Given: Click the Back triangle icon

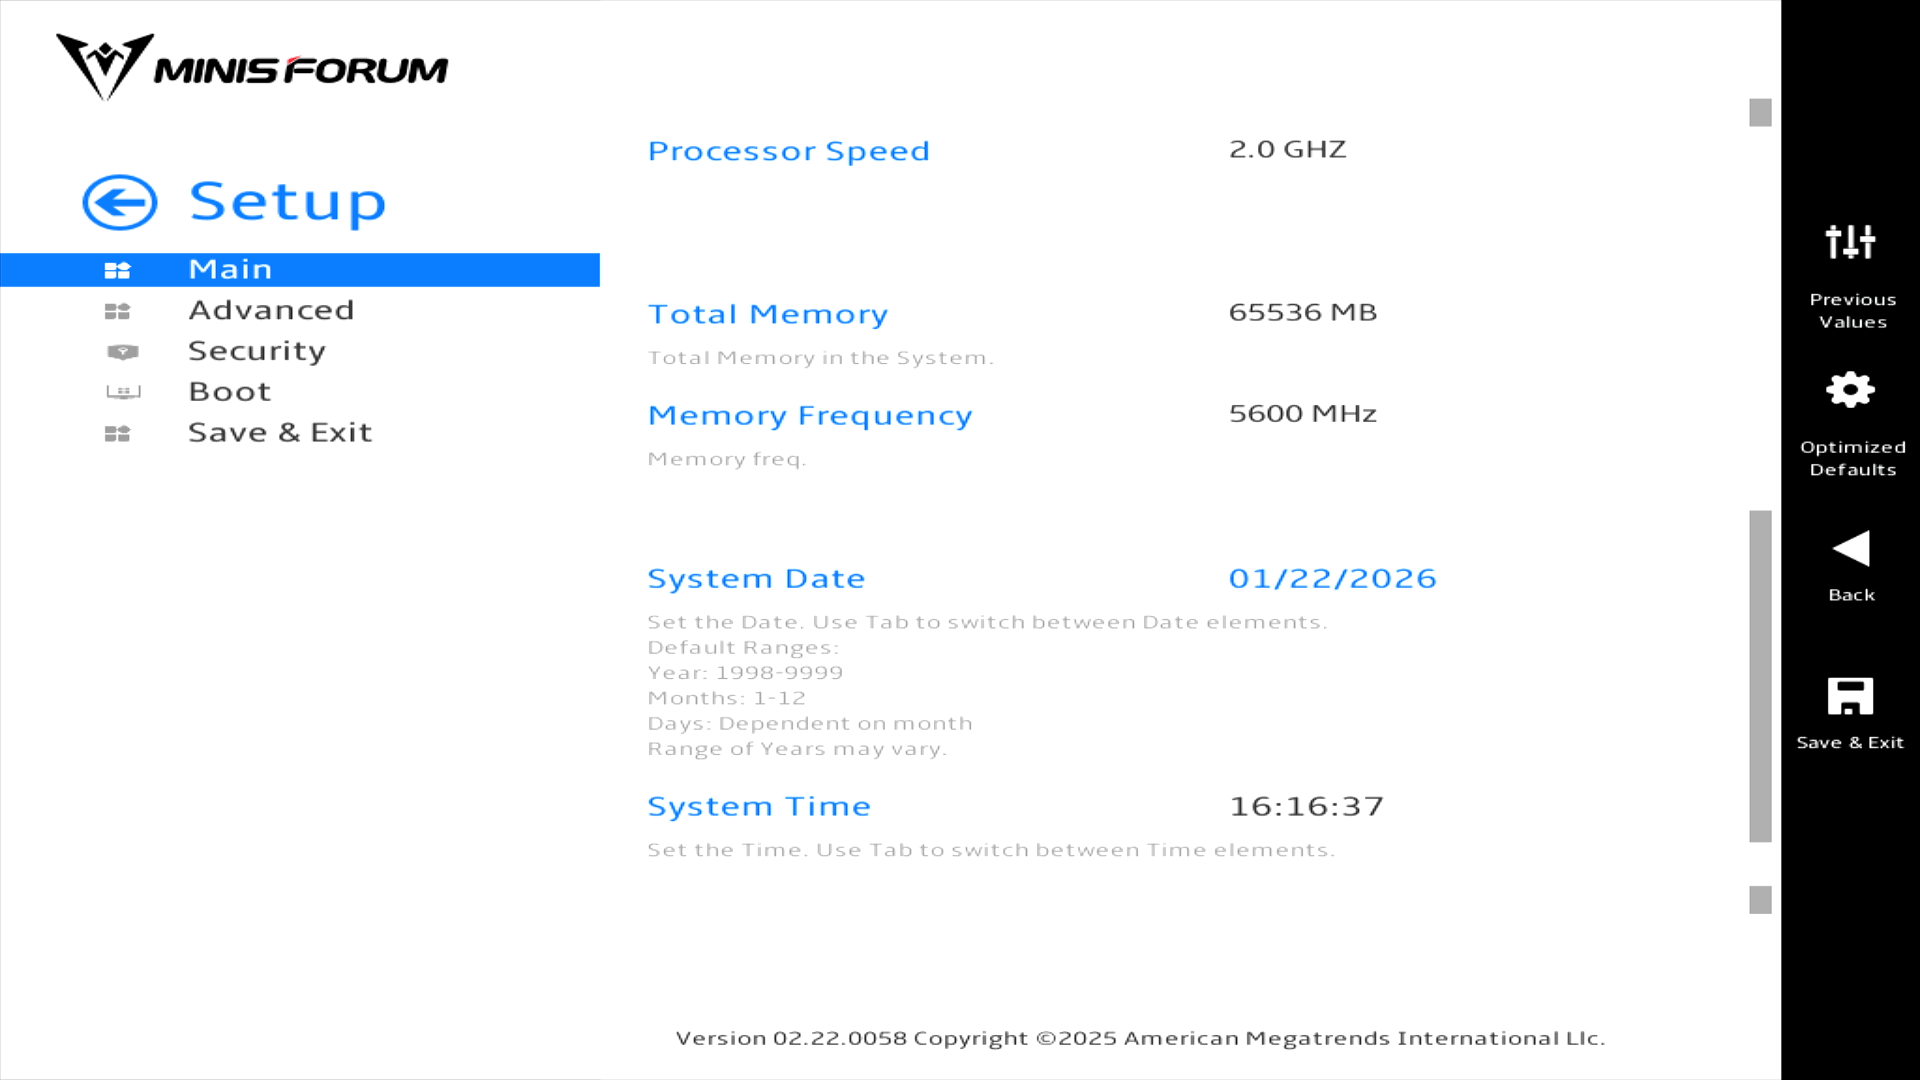Looking at the screenshot, I should click(1850, 548).
